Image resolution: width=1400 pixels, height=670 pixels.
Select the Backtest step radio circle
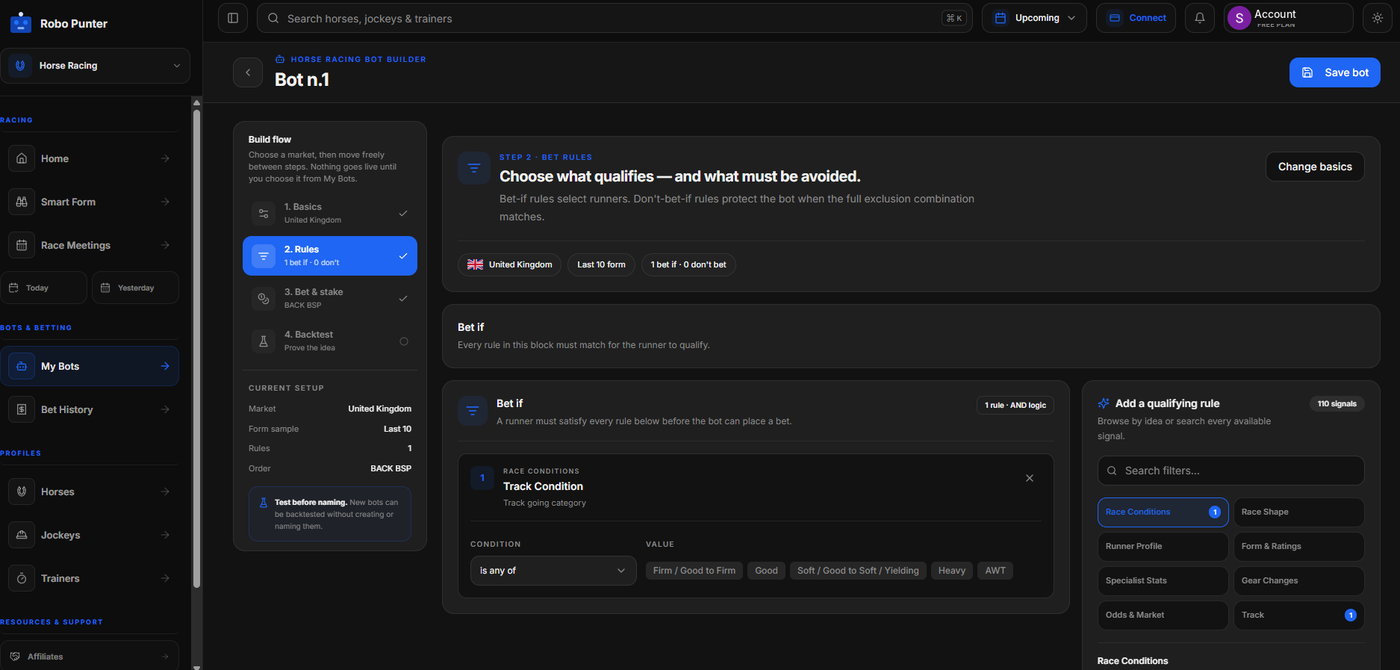pyautogui.click(x=404, y=341)
